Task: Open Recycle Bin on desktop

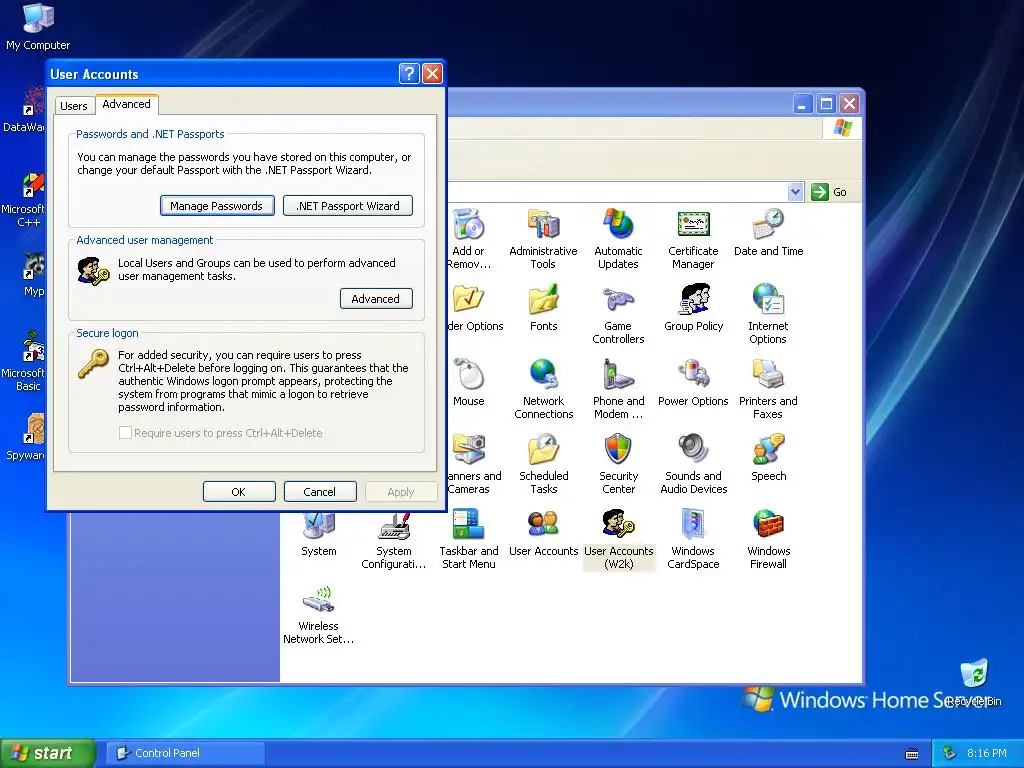Action: [x=974, y=683]
